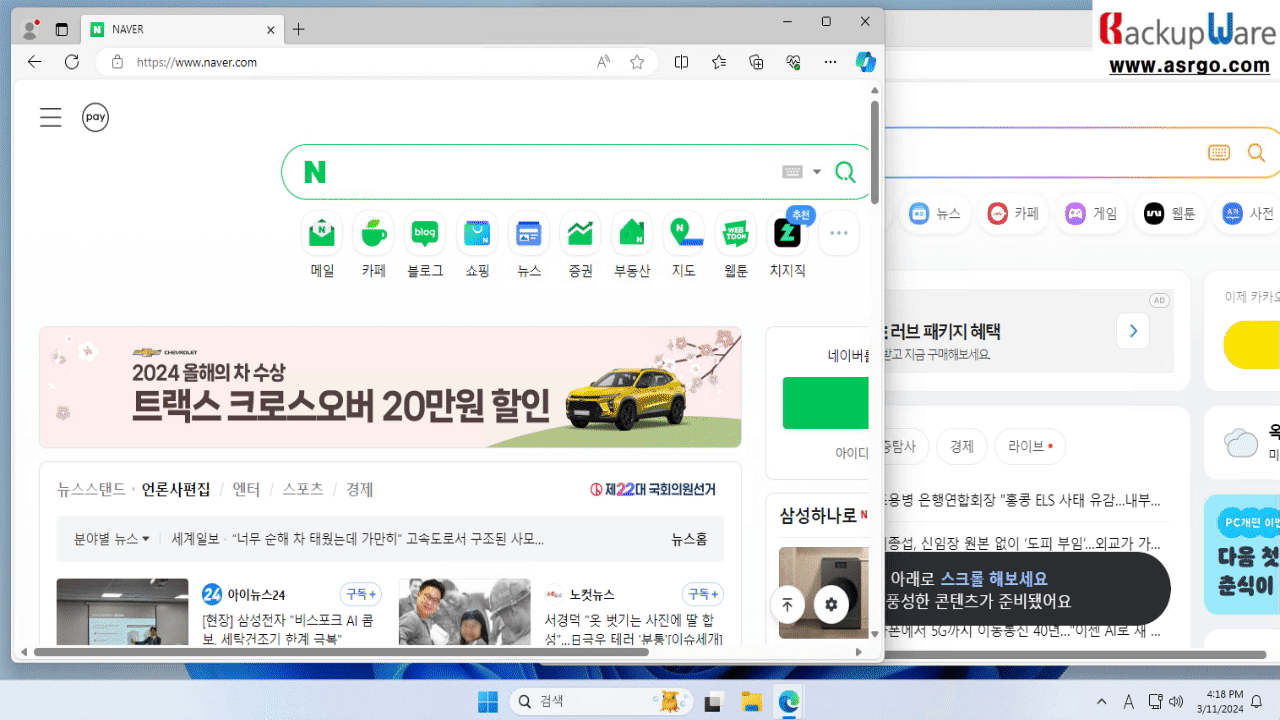Open the 뉴스홈 link
This screenshot has width=1280, height=720.
689,539
